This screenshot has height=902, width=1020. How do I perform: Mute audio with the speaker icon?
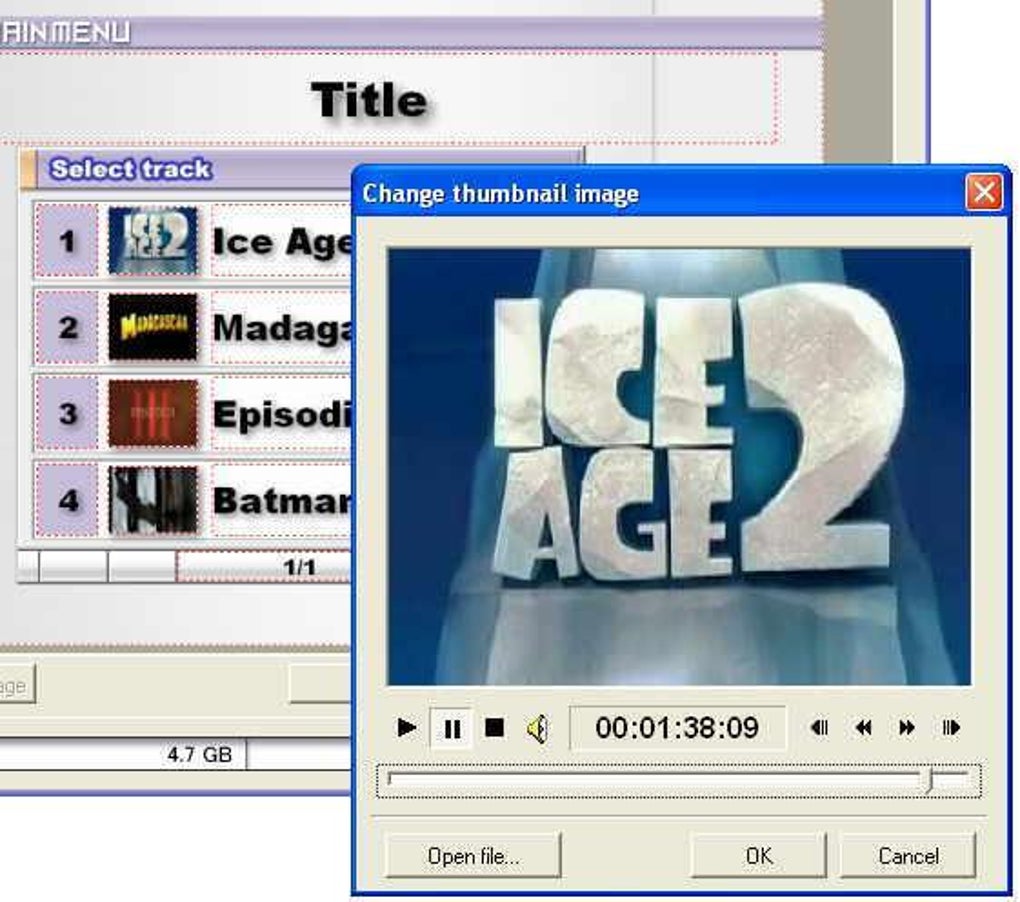click(537, 728)
